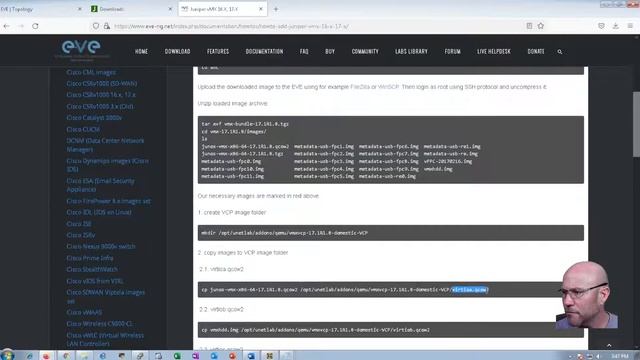
Task: Open the DOCUMENTATION menu item
Action: [264, 51]
